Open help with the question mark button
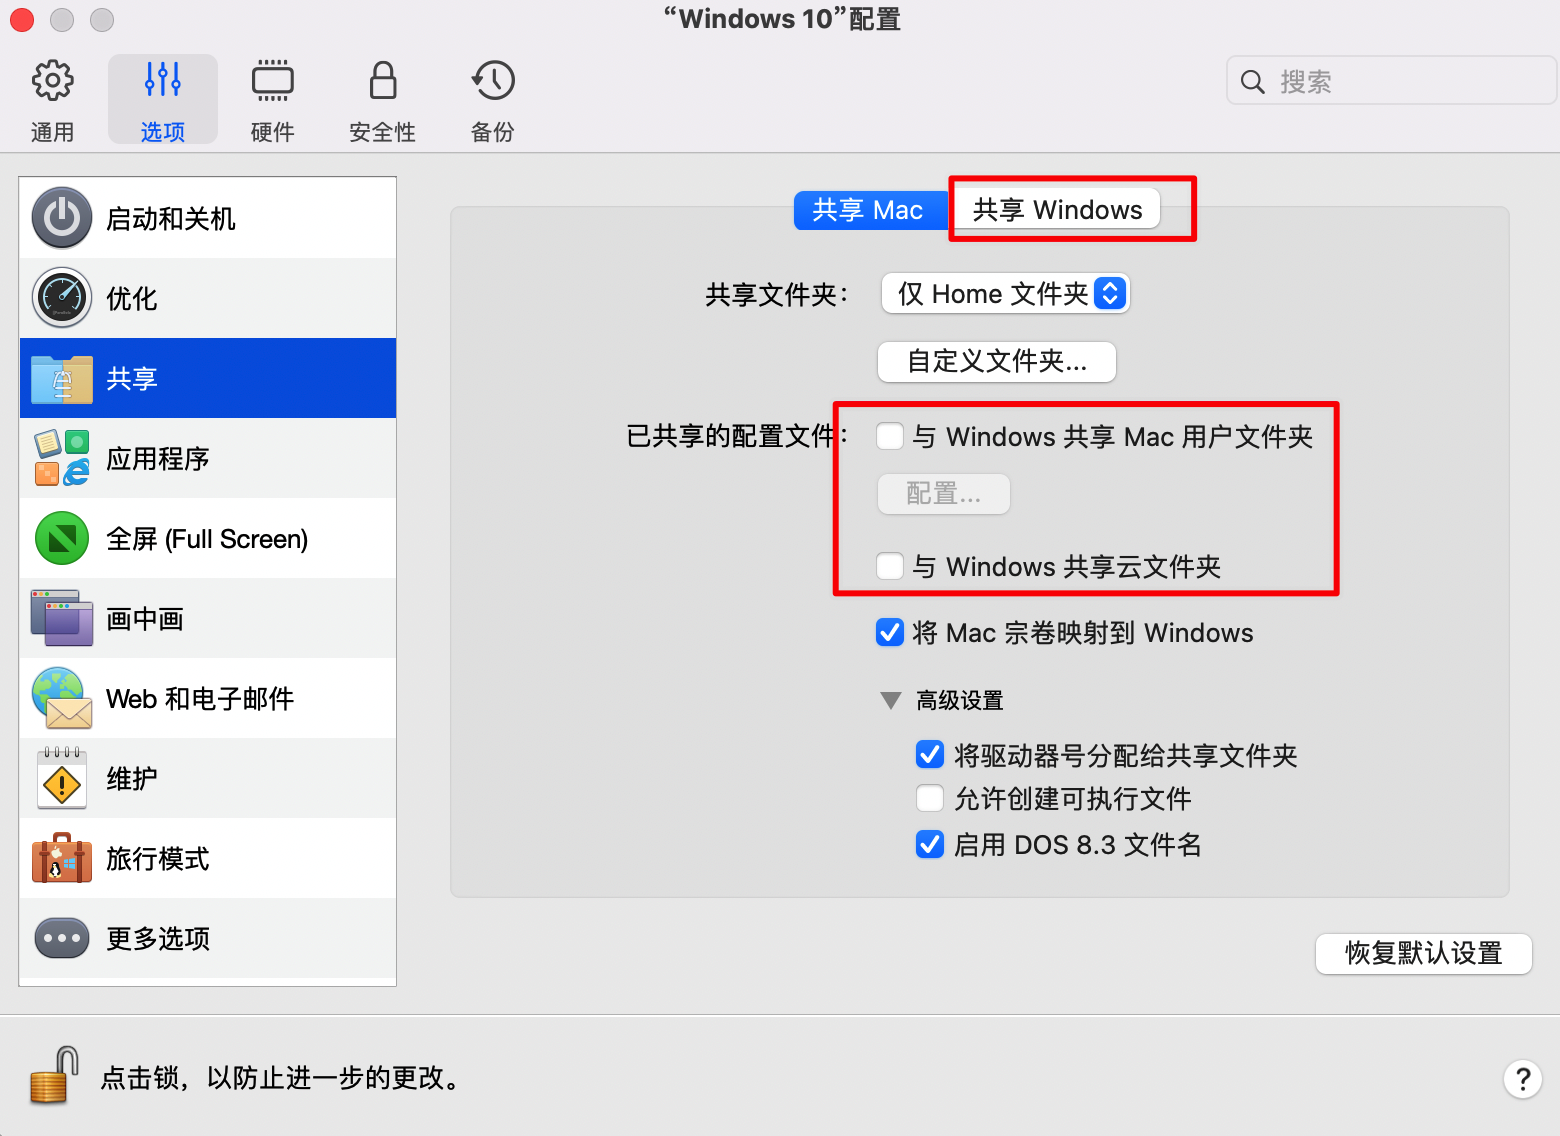The height and width of the screenshot is (1136, 1560). [1522, 1079]
